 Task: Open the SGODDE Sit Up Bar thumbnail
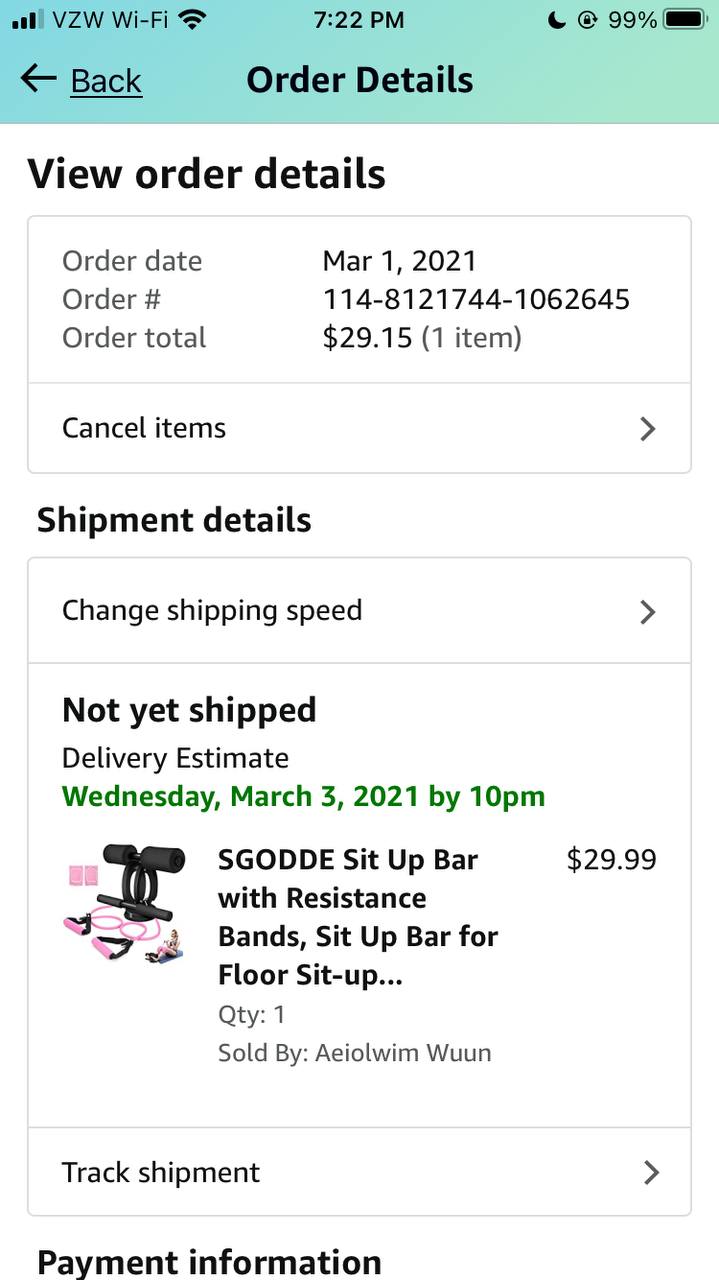pos(126,905)
